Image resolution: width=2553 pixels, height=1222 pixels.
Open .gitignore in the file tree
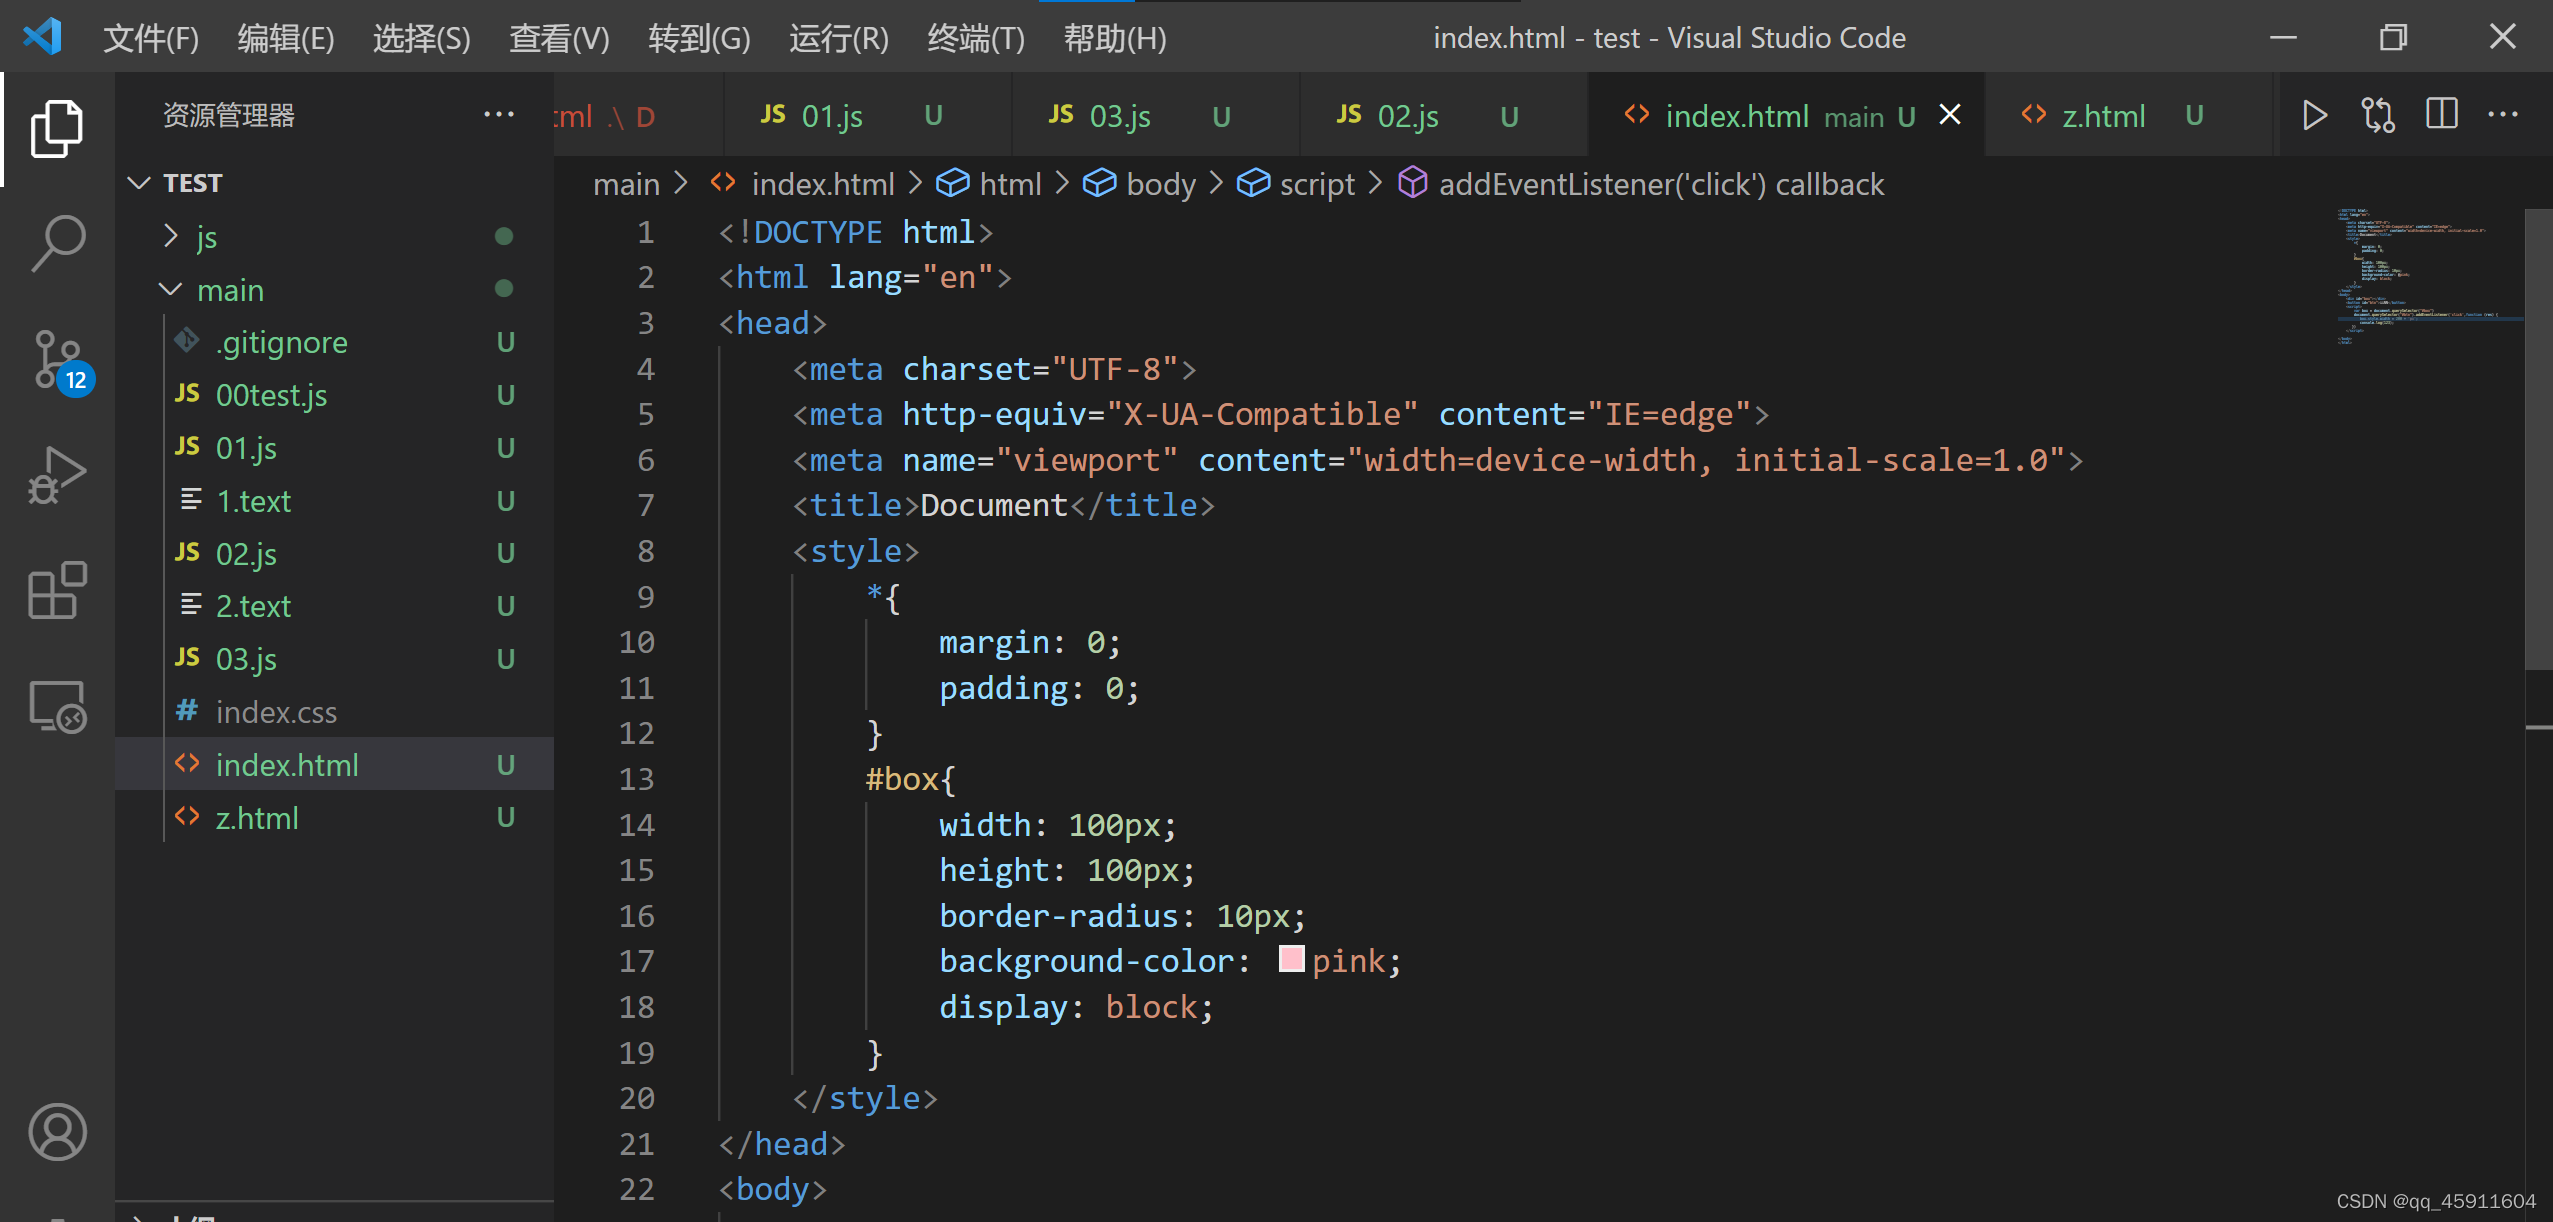(x=334, y=343)
